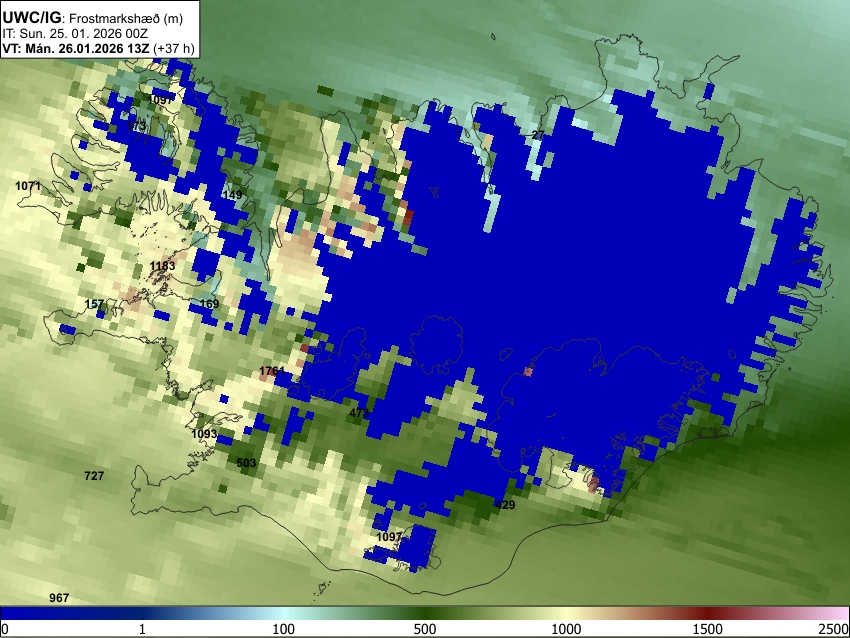Pick the map value 149
This screenshot has width=850, height=638.
coord(232,195)
